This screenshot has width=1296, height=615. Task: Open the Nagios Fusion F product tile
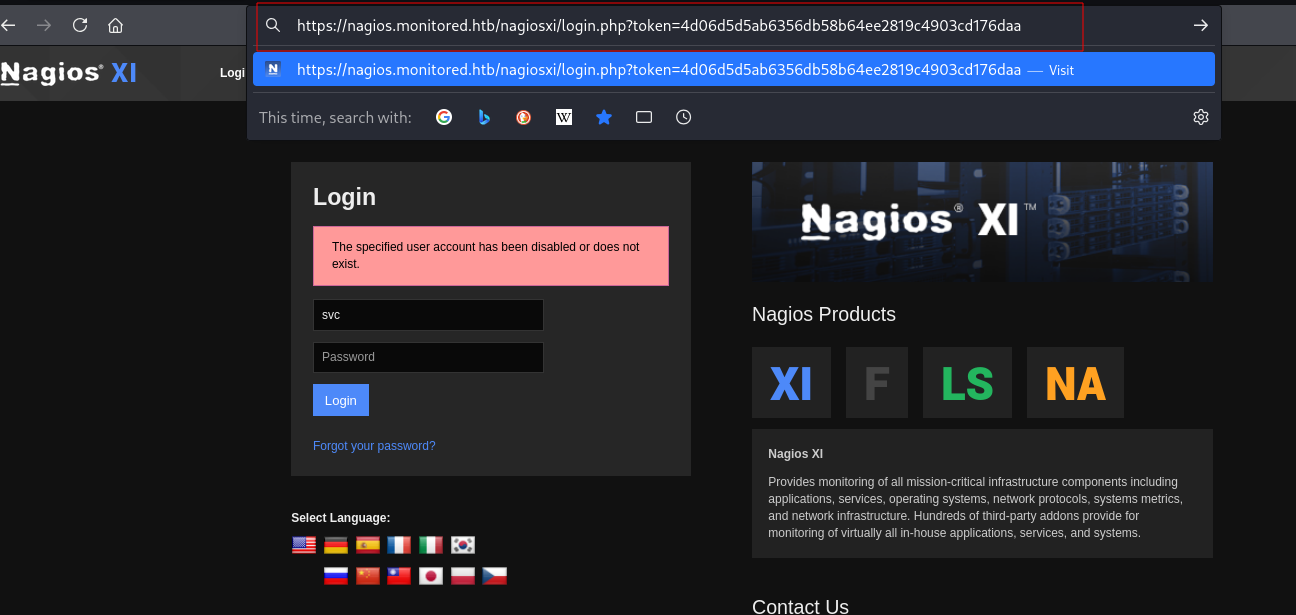[x=877, y=382]
